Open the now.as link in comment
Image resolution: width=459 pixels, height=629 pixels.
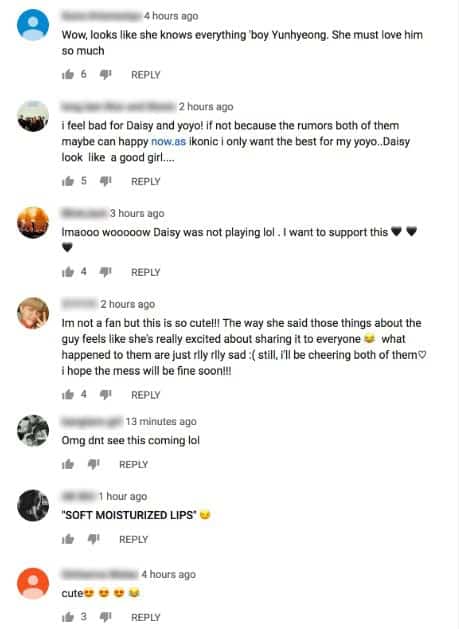pos(168,142)
